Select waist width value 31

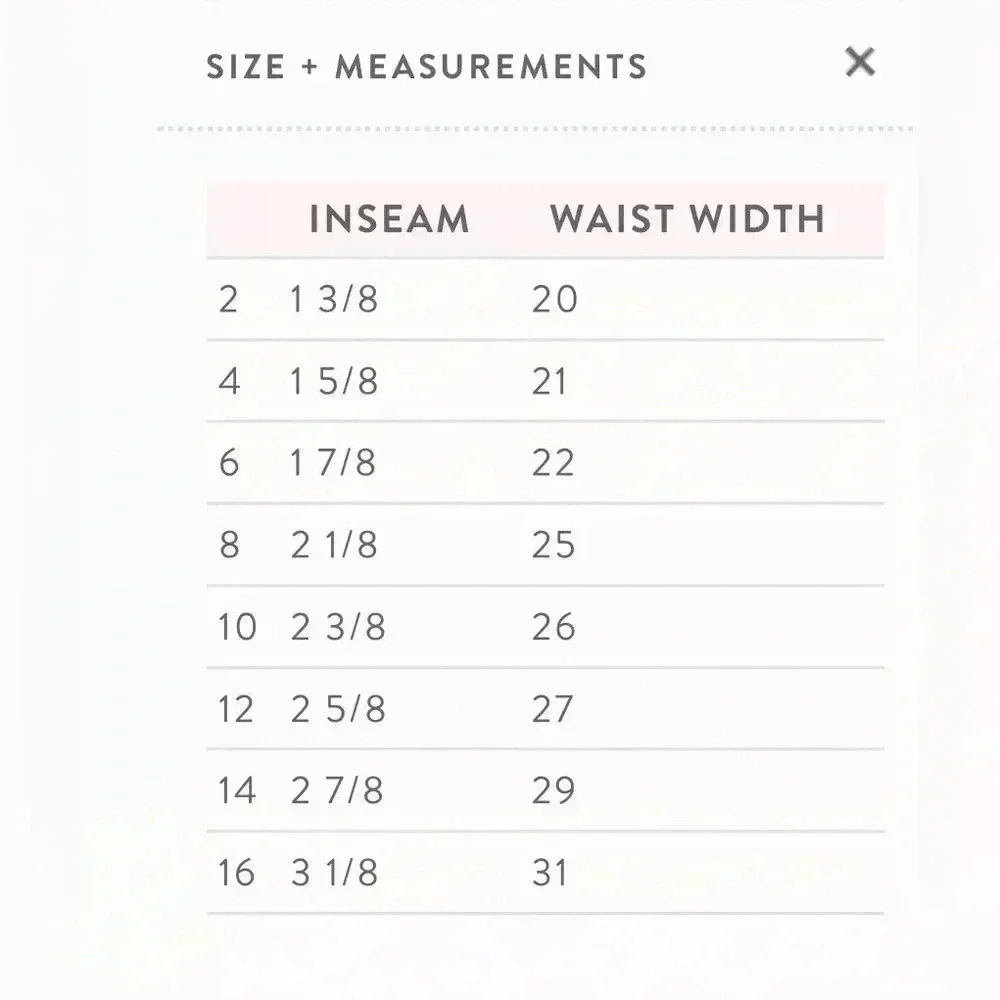[550, 873]
